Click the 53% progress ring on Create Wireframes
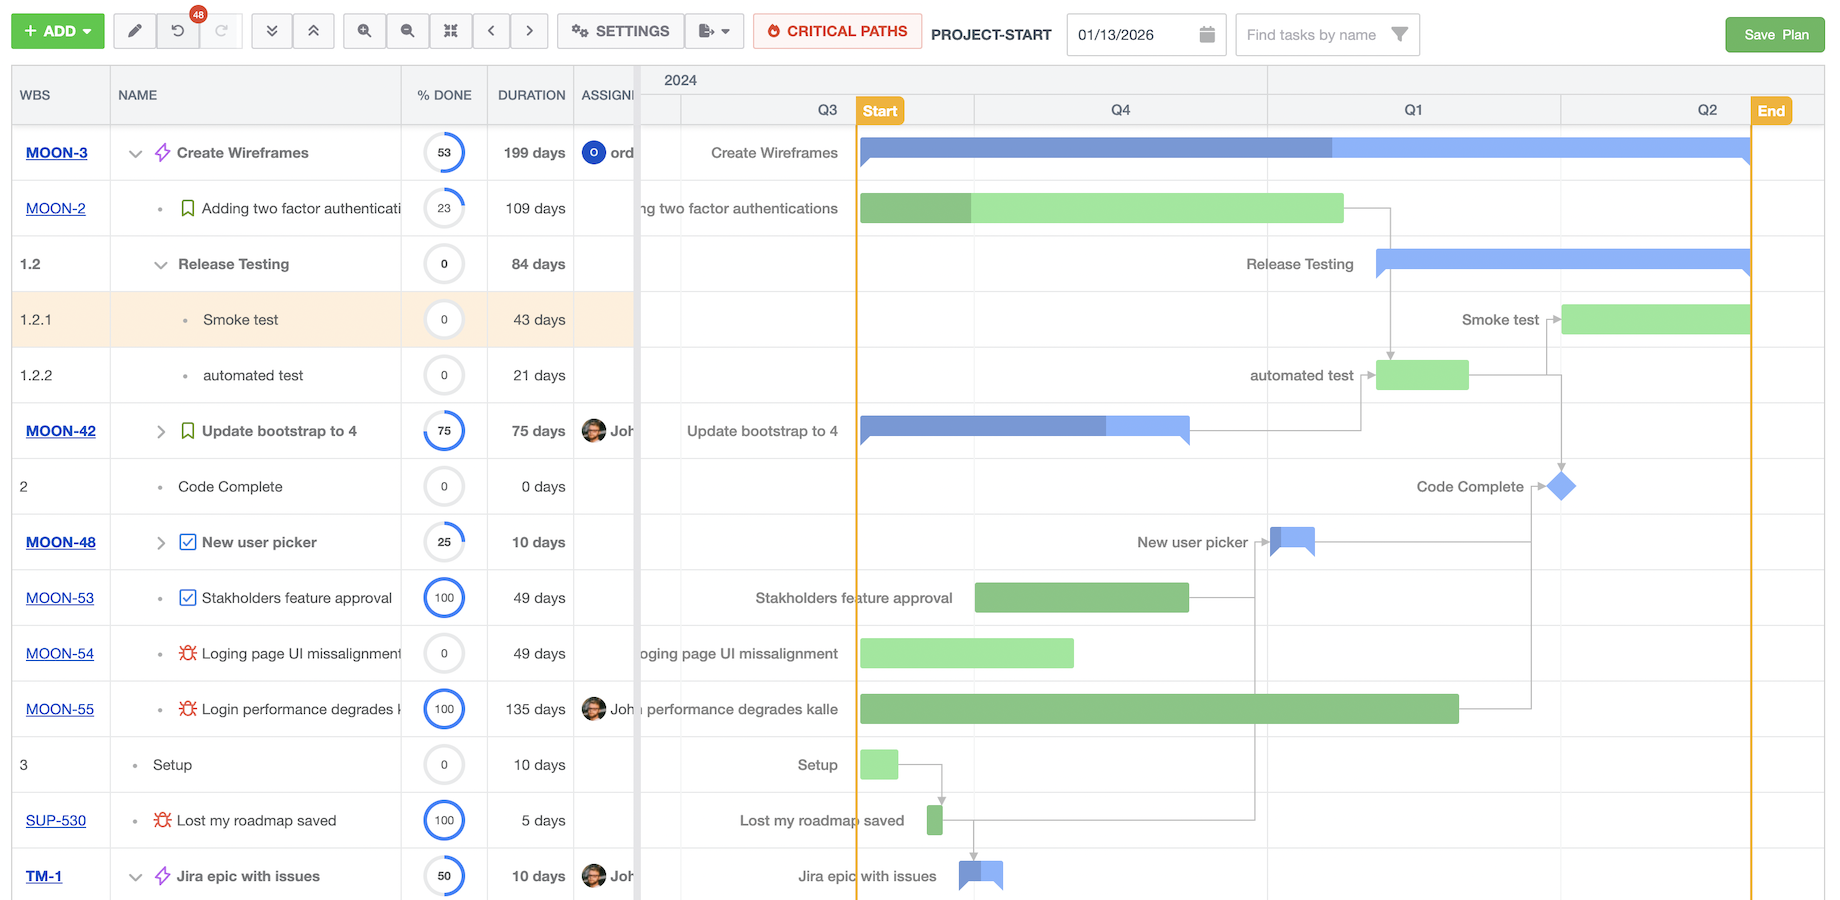This screenshot has height=900, width=1840. click(x=443, y=152)
